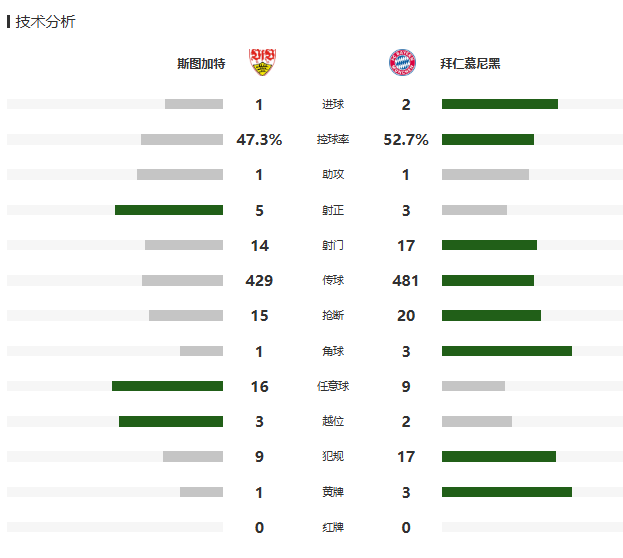Click Stuttgart's 47.3% possession value
The width and height of the screenshot is (623, 558).
[x=259, y=140]
